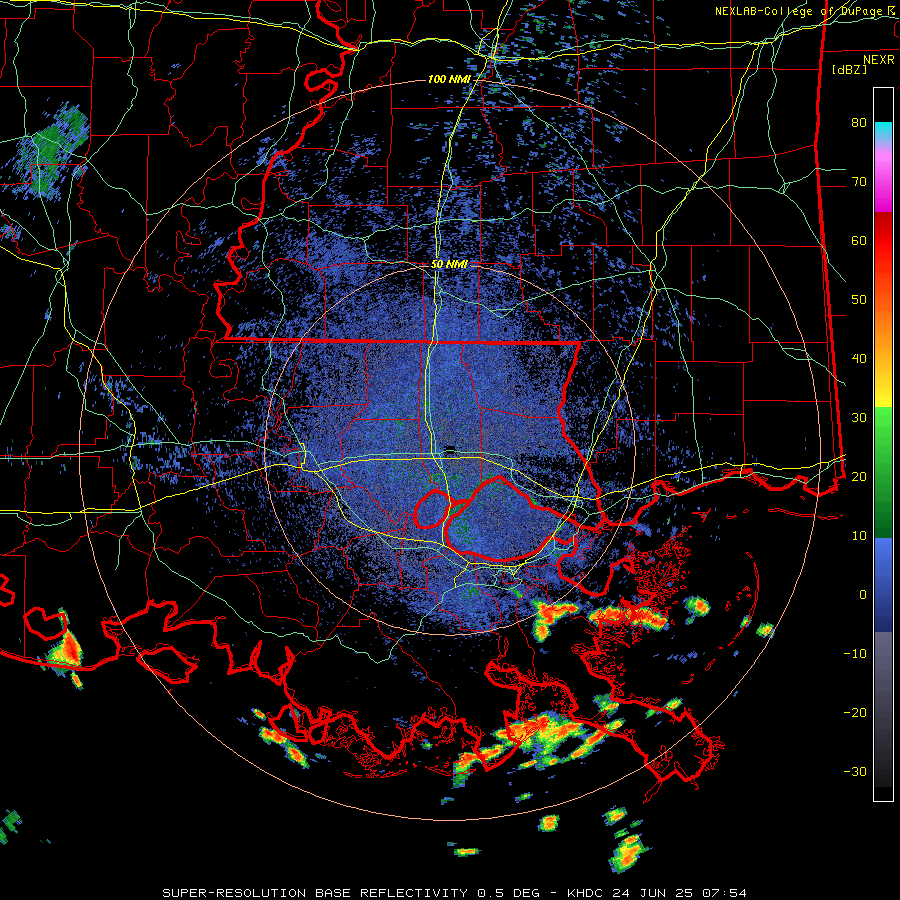The height and width of the screenshot is (900, 900).
Task: Click the 50 value on dBZ scale
Action: tap(859, 300)
